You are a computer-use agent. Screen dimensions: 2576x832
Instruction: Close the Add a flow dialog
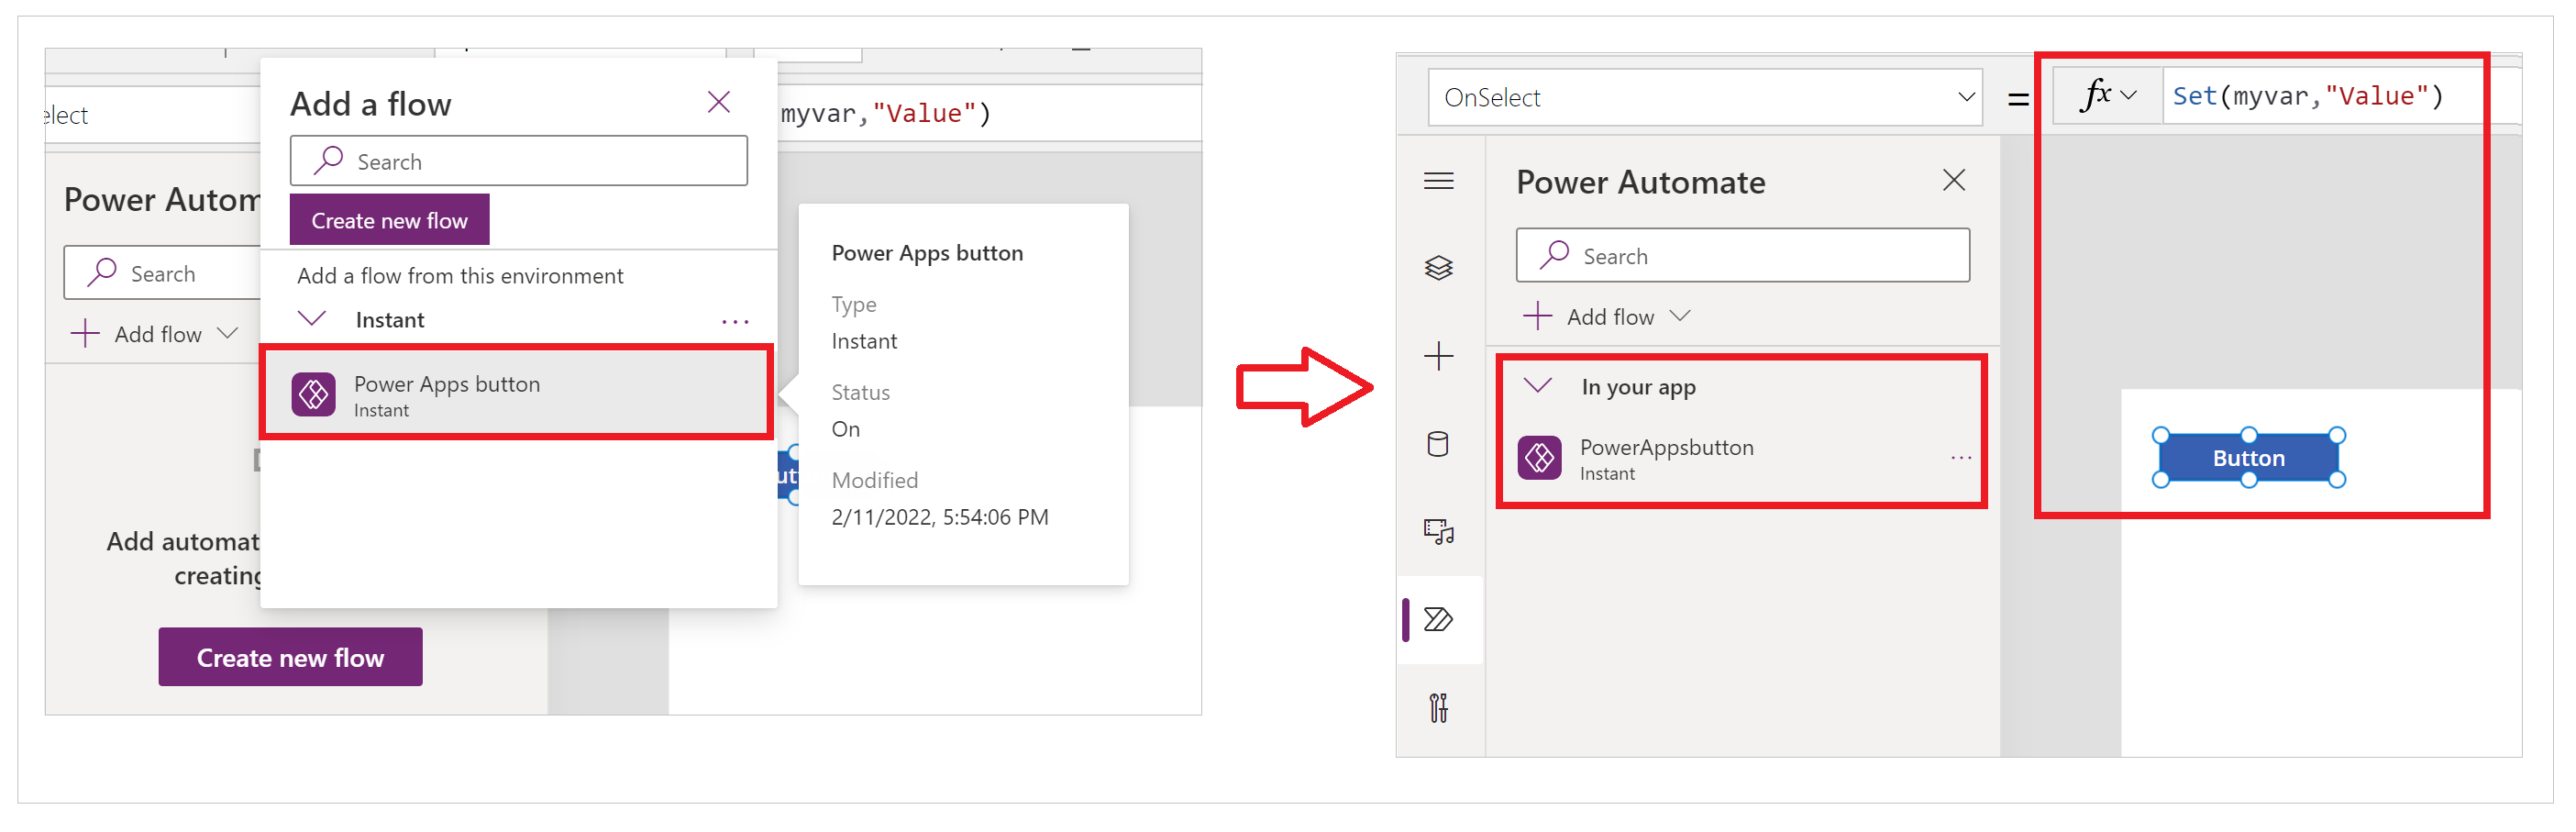pyautogui.click(x=718, y=102)
